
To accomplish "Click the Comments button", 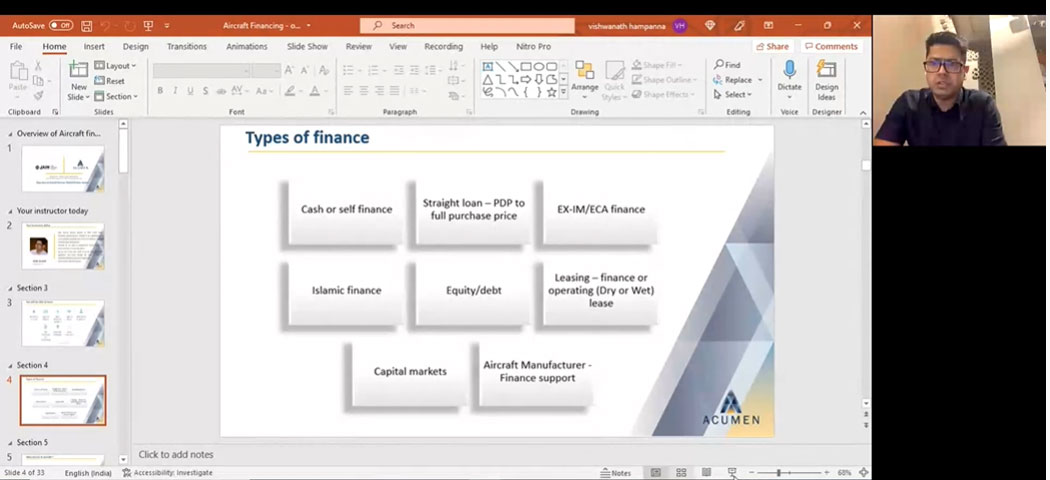I will click(831, 46).
